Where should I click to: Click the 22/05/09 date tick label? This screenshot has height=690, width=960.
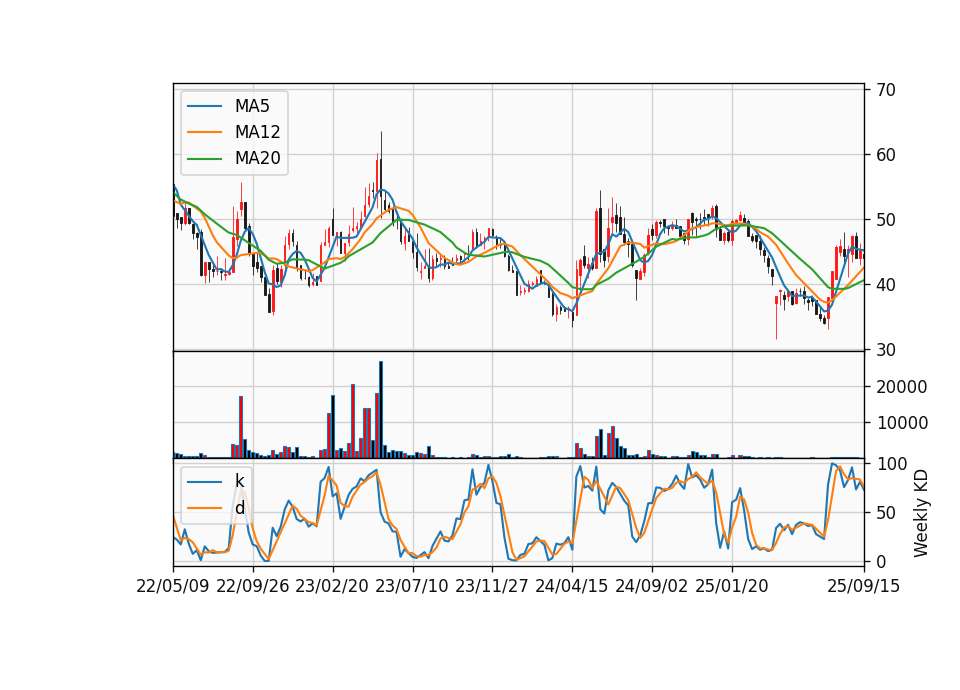[x=173, y=586]
